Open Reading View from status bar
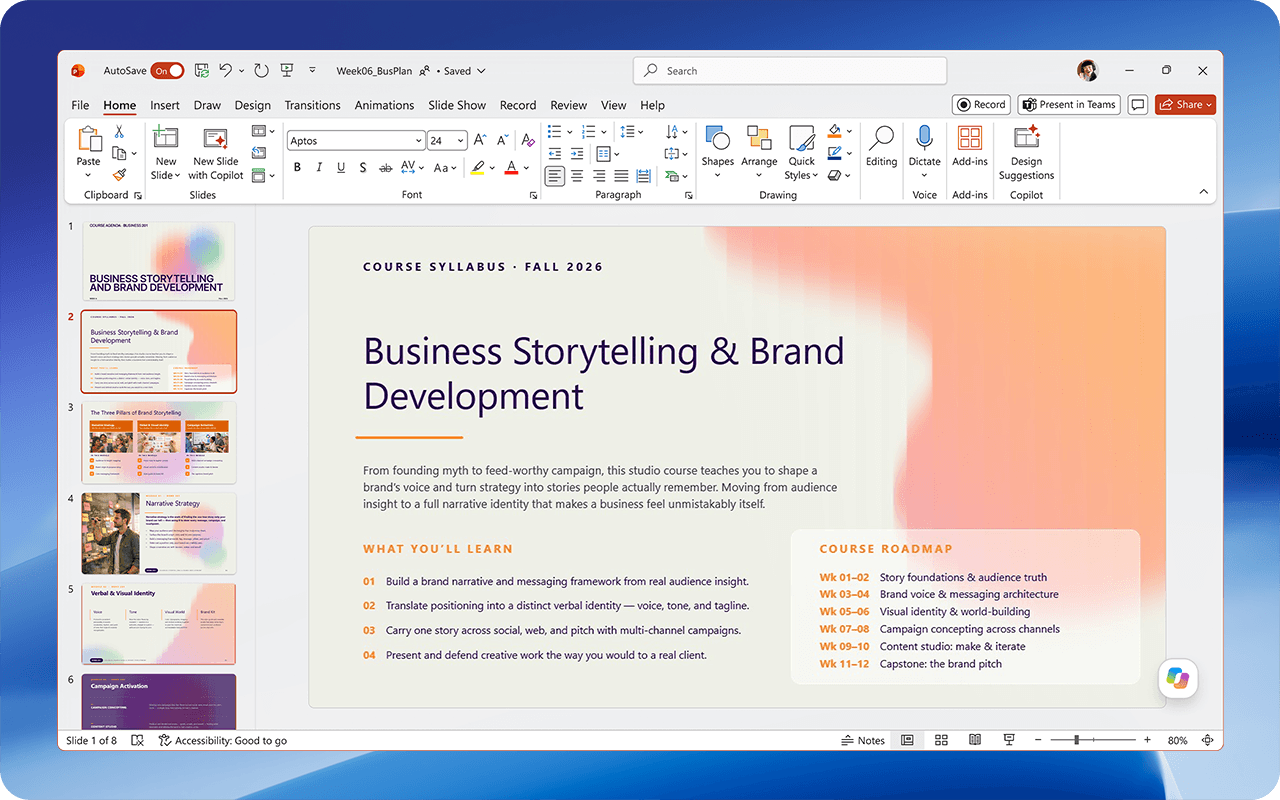This screenshot has height=800, width=1280. 975,740
